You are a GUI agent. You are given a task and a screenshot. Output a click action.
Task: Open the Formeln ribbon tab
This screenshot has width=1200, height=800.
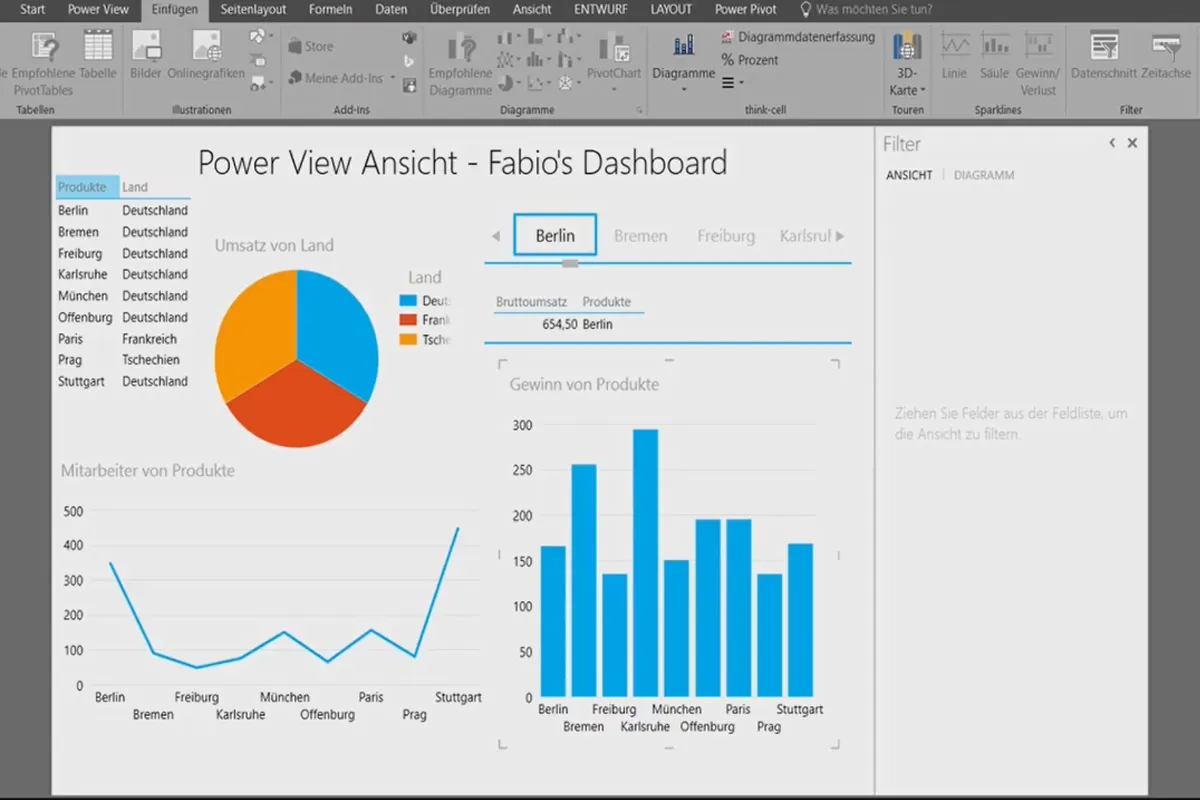click(x=330, y=9)
